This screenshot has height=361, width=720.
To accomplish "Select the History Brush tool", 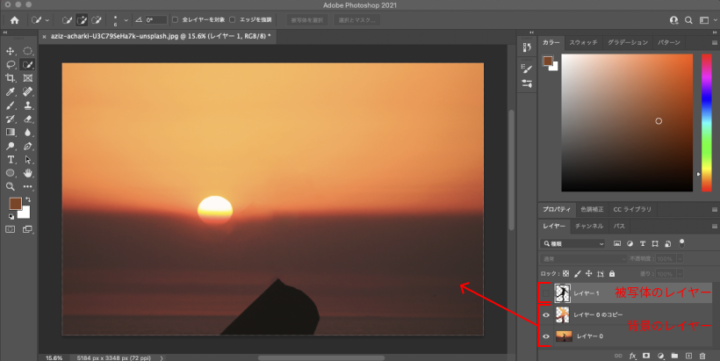I will click(10, 119).
